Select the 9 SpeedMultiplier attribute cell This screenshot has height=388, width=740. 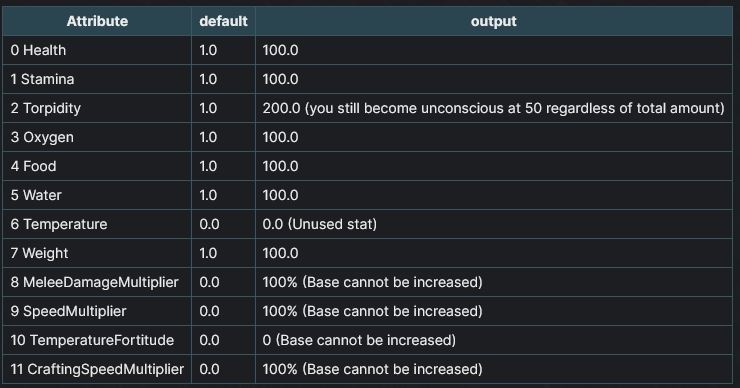tap(97, 311)
